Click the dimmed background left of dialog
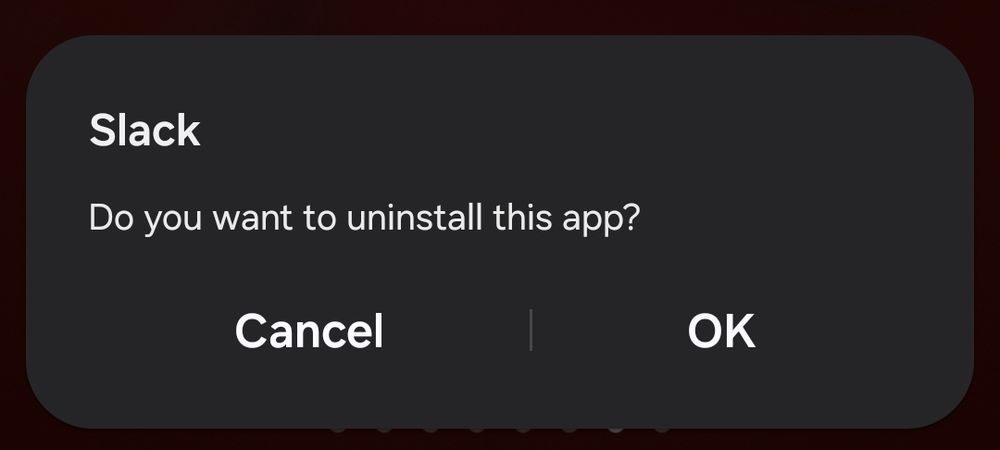The image size is (1000, 450). tap(12, 229)
